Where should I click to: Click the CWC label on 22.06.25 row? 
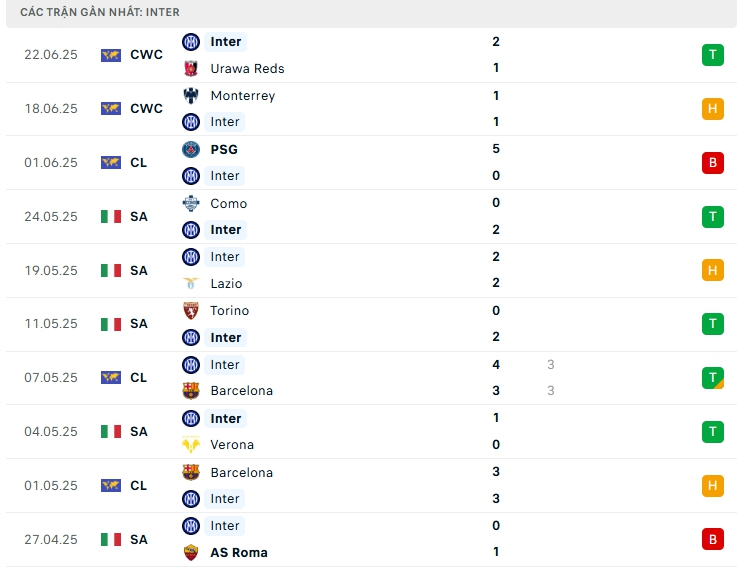point(146,55)
